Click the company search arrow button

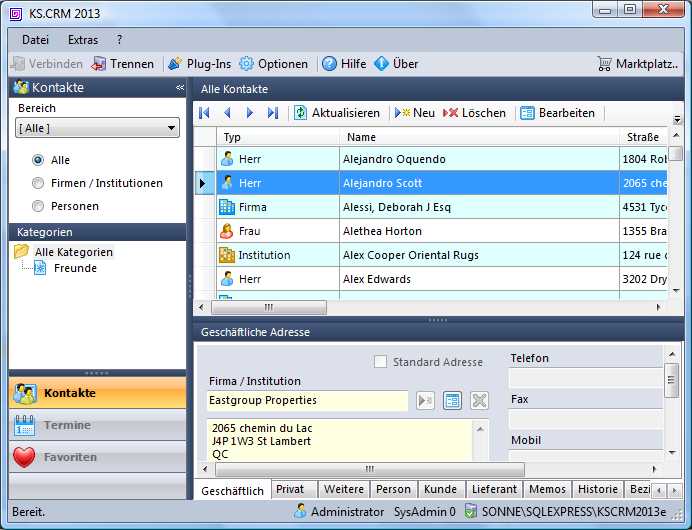[x=425, y=401]
